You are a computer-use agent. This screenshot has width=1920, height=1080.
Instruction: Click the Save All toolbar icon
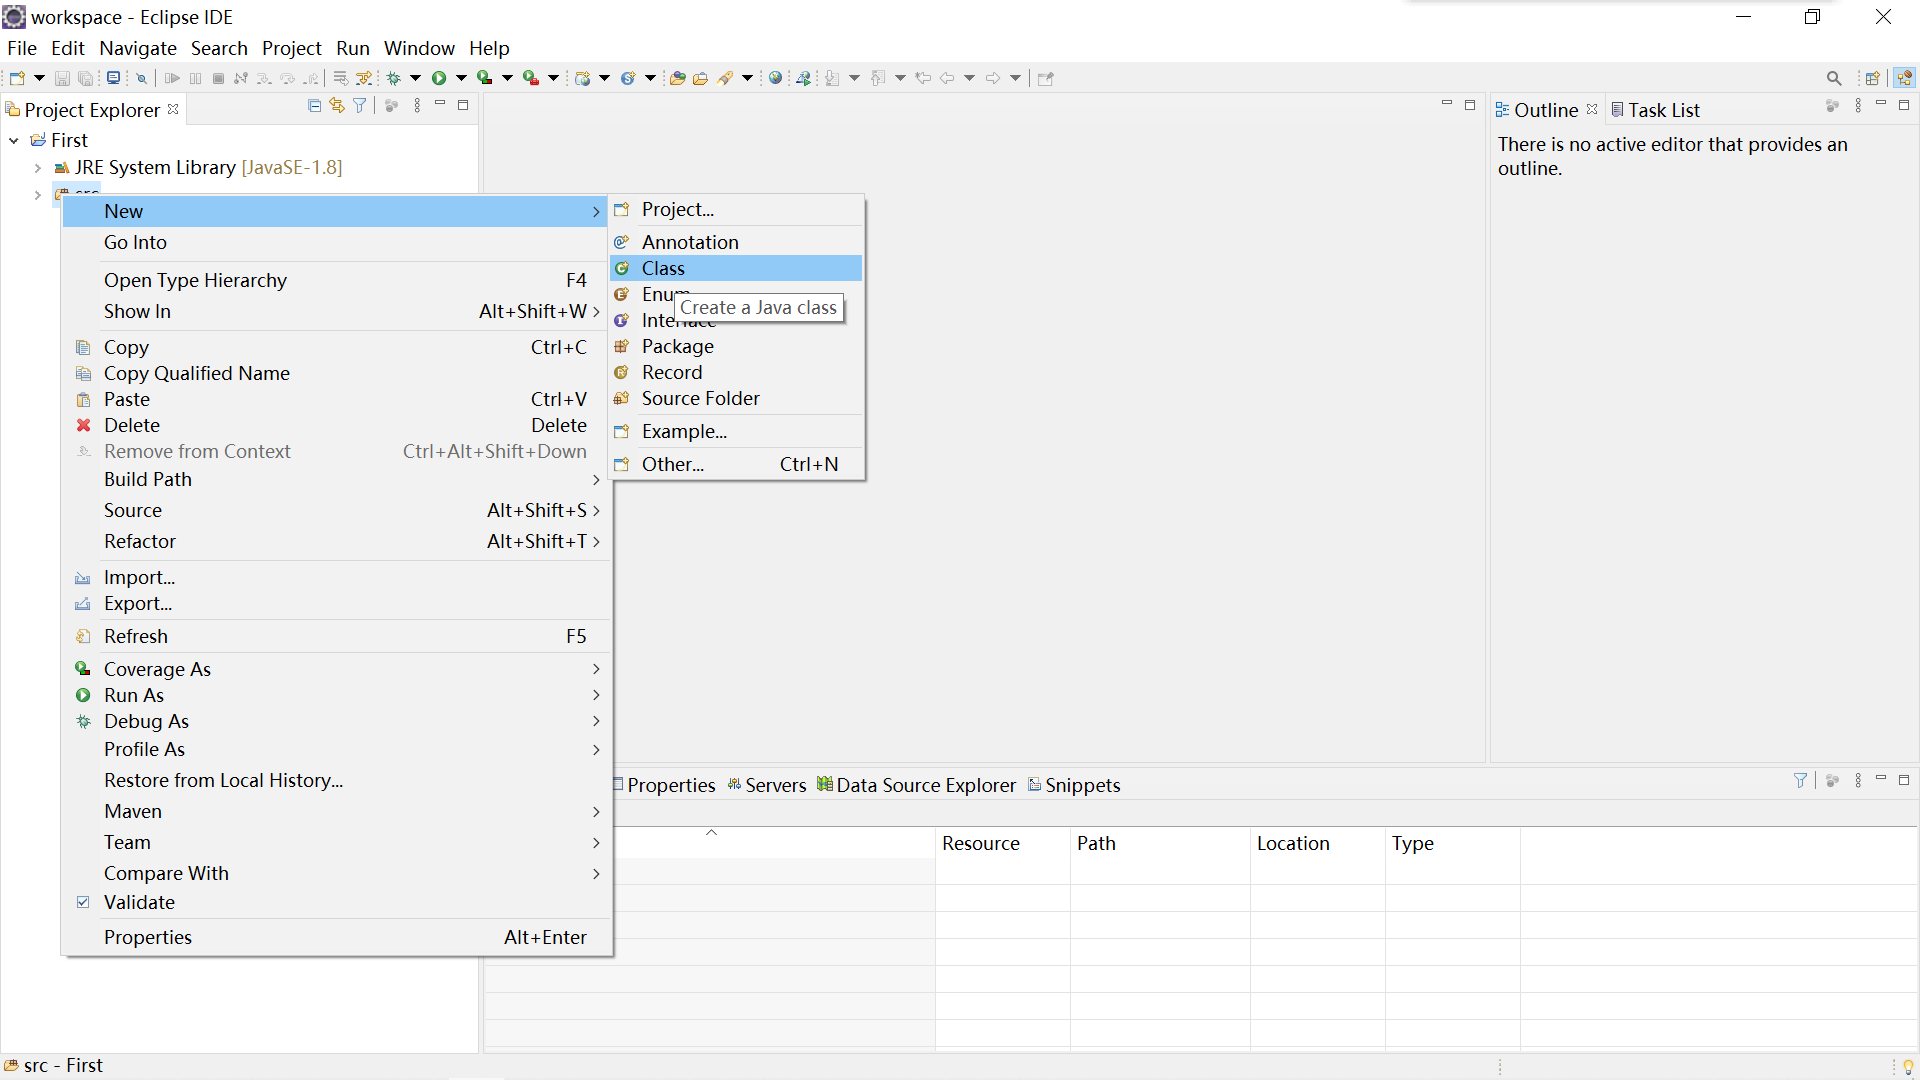pos(86,78)
